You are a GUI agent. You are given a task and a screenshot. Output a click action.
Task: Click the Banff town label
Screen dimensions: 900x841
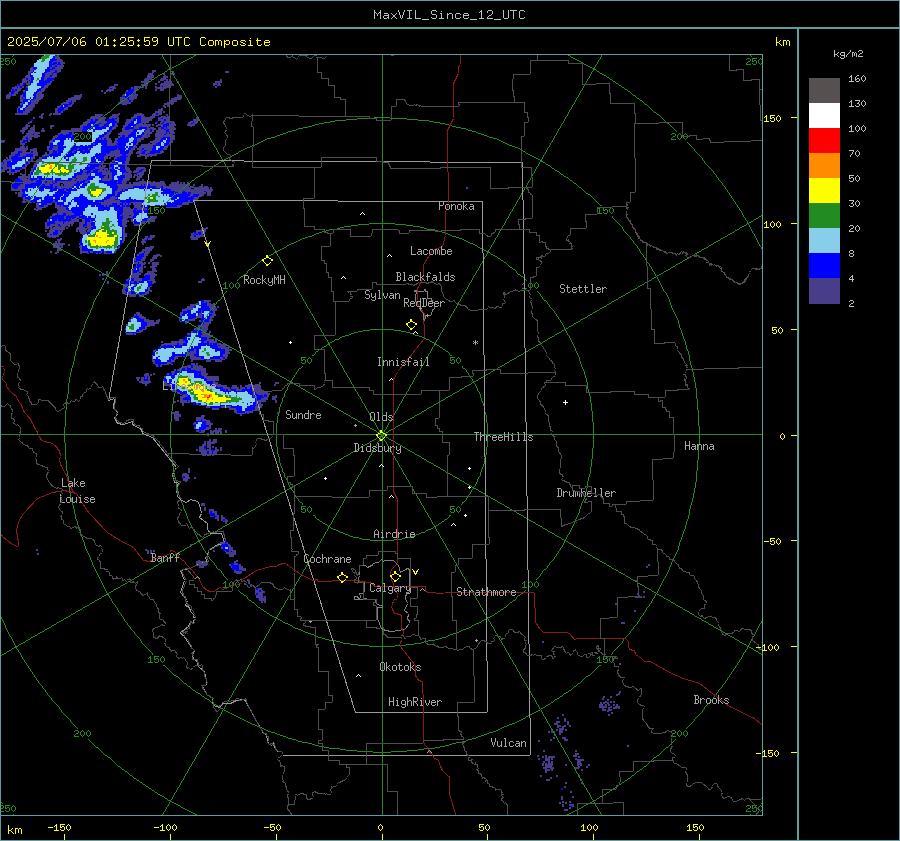click(165, 558)
